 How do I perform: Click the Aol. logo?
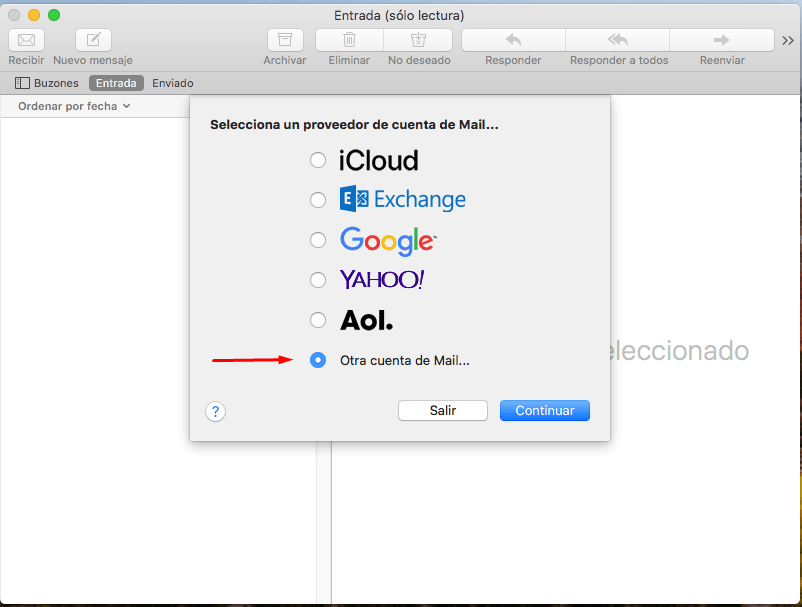(x=367, y=320)
